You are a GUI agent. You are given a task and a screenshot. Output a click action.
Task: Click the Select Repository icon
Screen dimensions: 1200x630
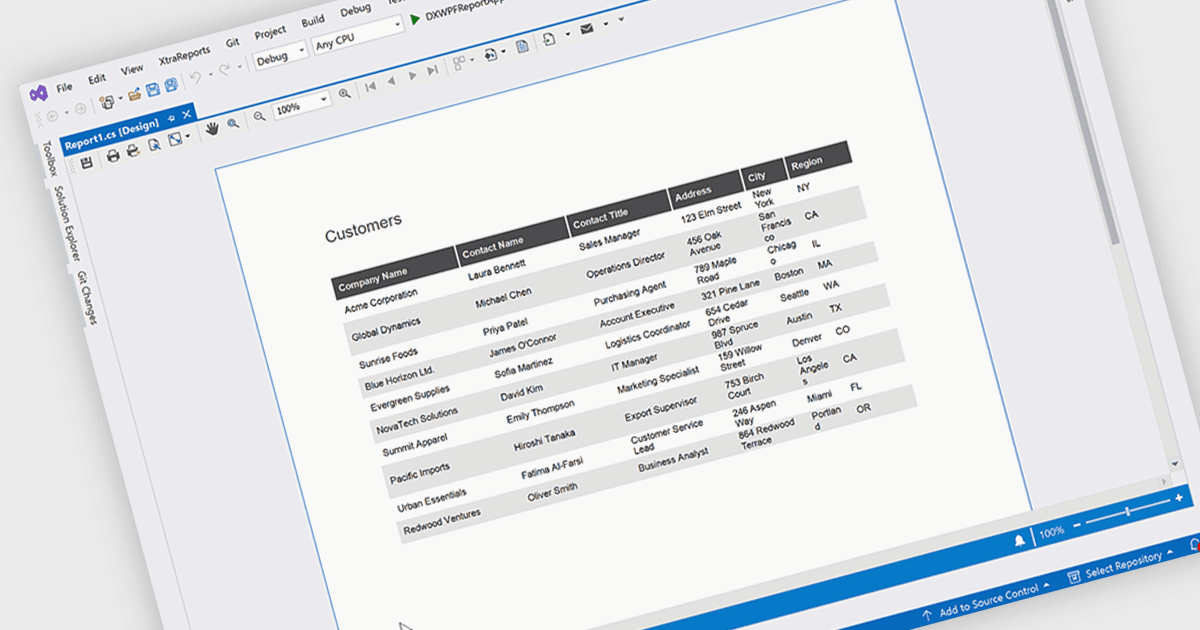coord(1074,575)
